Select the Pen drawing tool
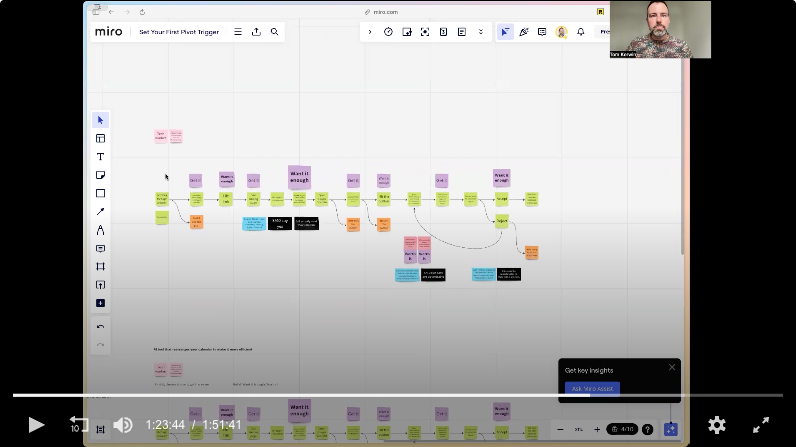 [101, 230]
